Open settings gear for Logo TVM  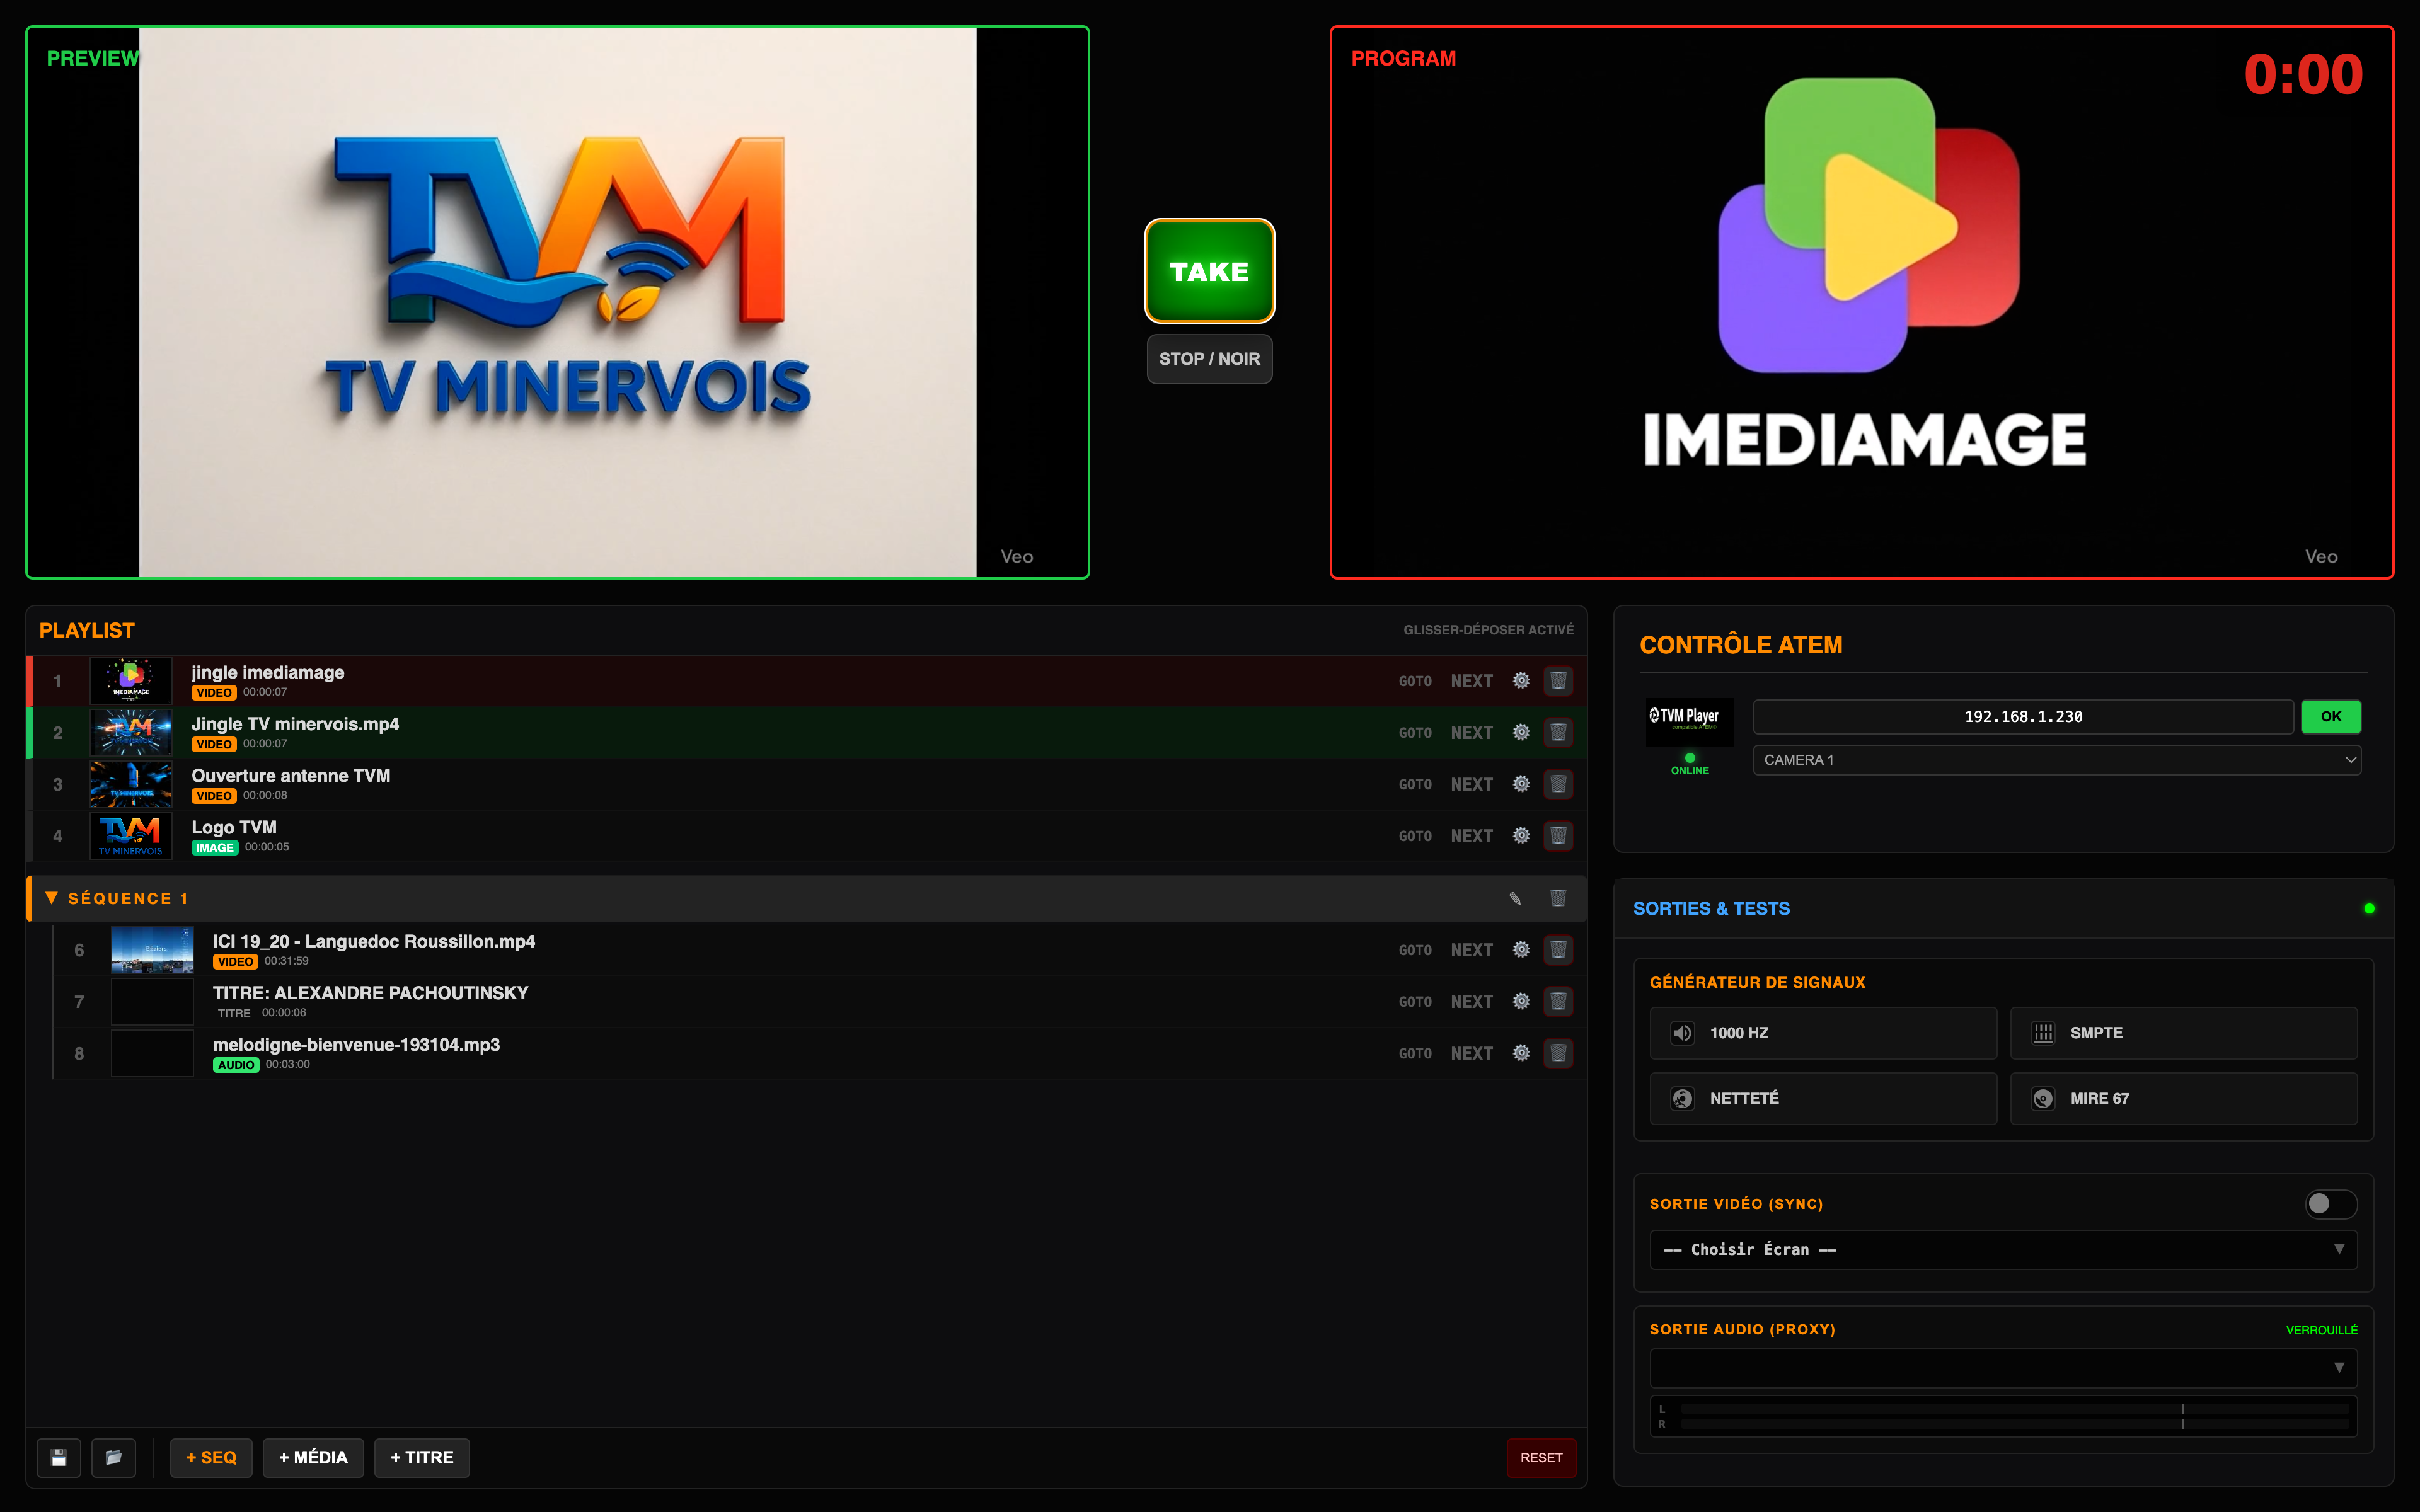coord(1521,836)
